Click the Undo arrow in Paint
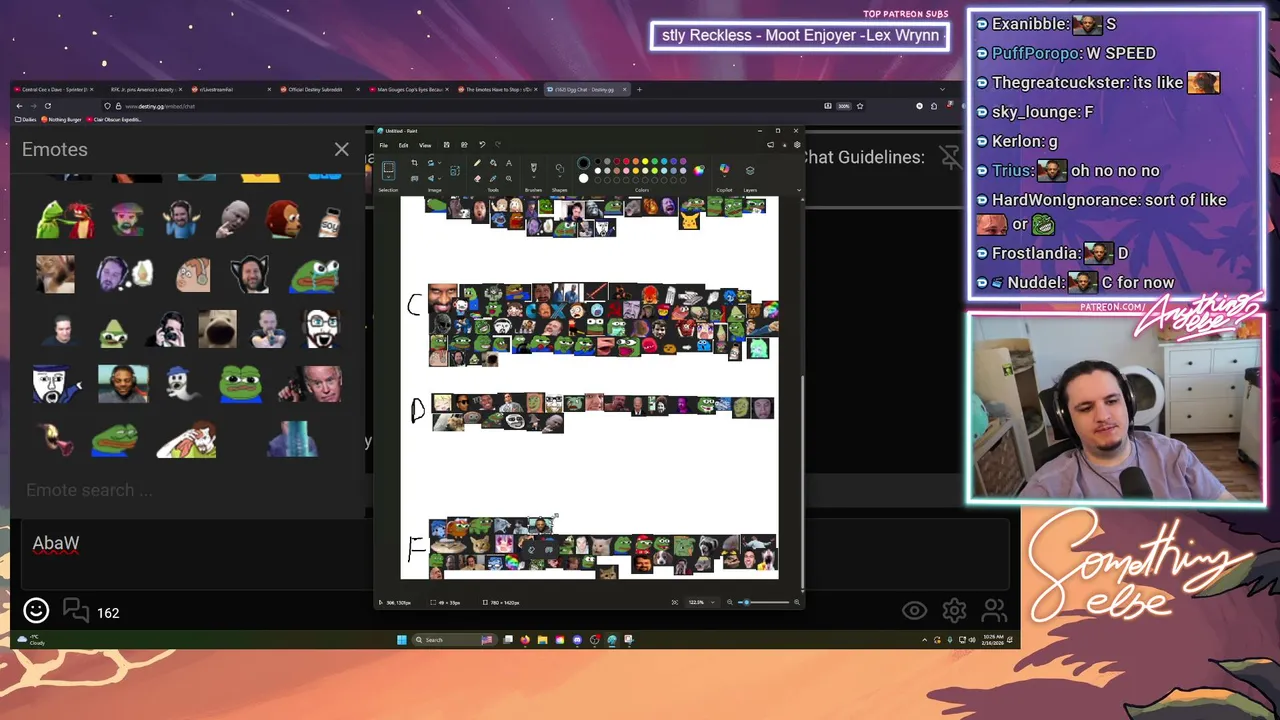Screen dimensions: 1280x720 [482, 145]
